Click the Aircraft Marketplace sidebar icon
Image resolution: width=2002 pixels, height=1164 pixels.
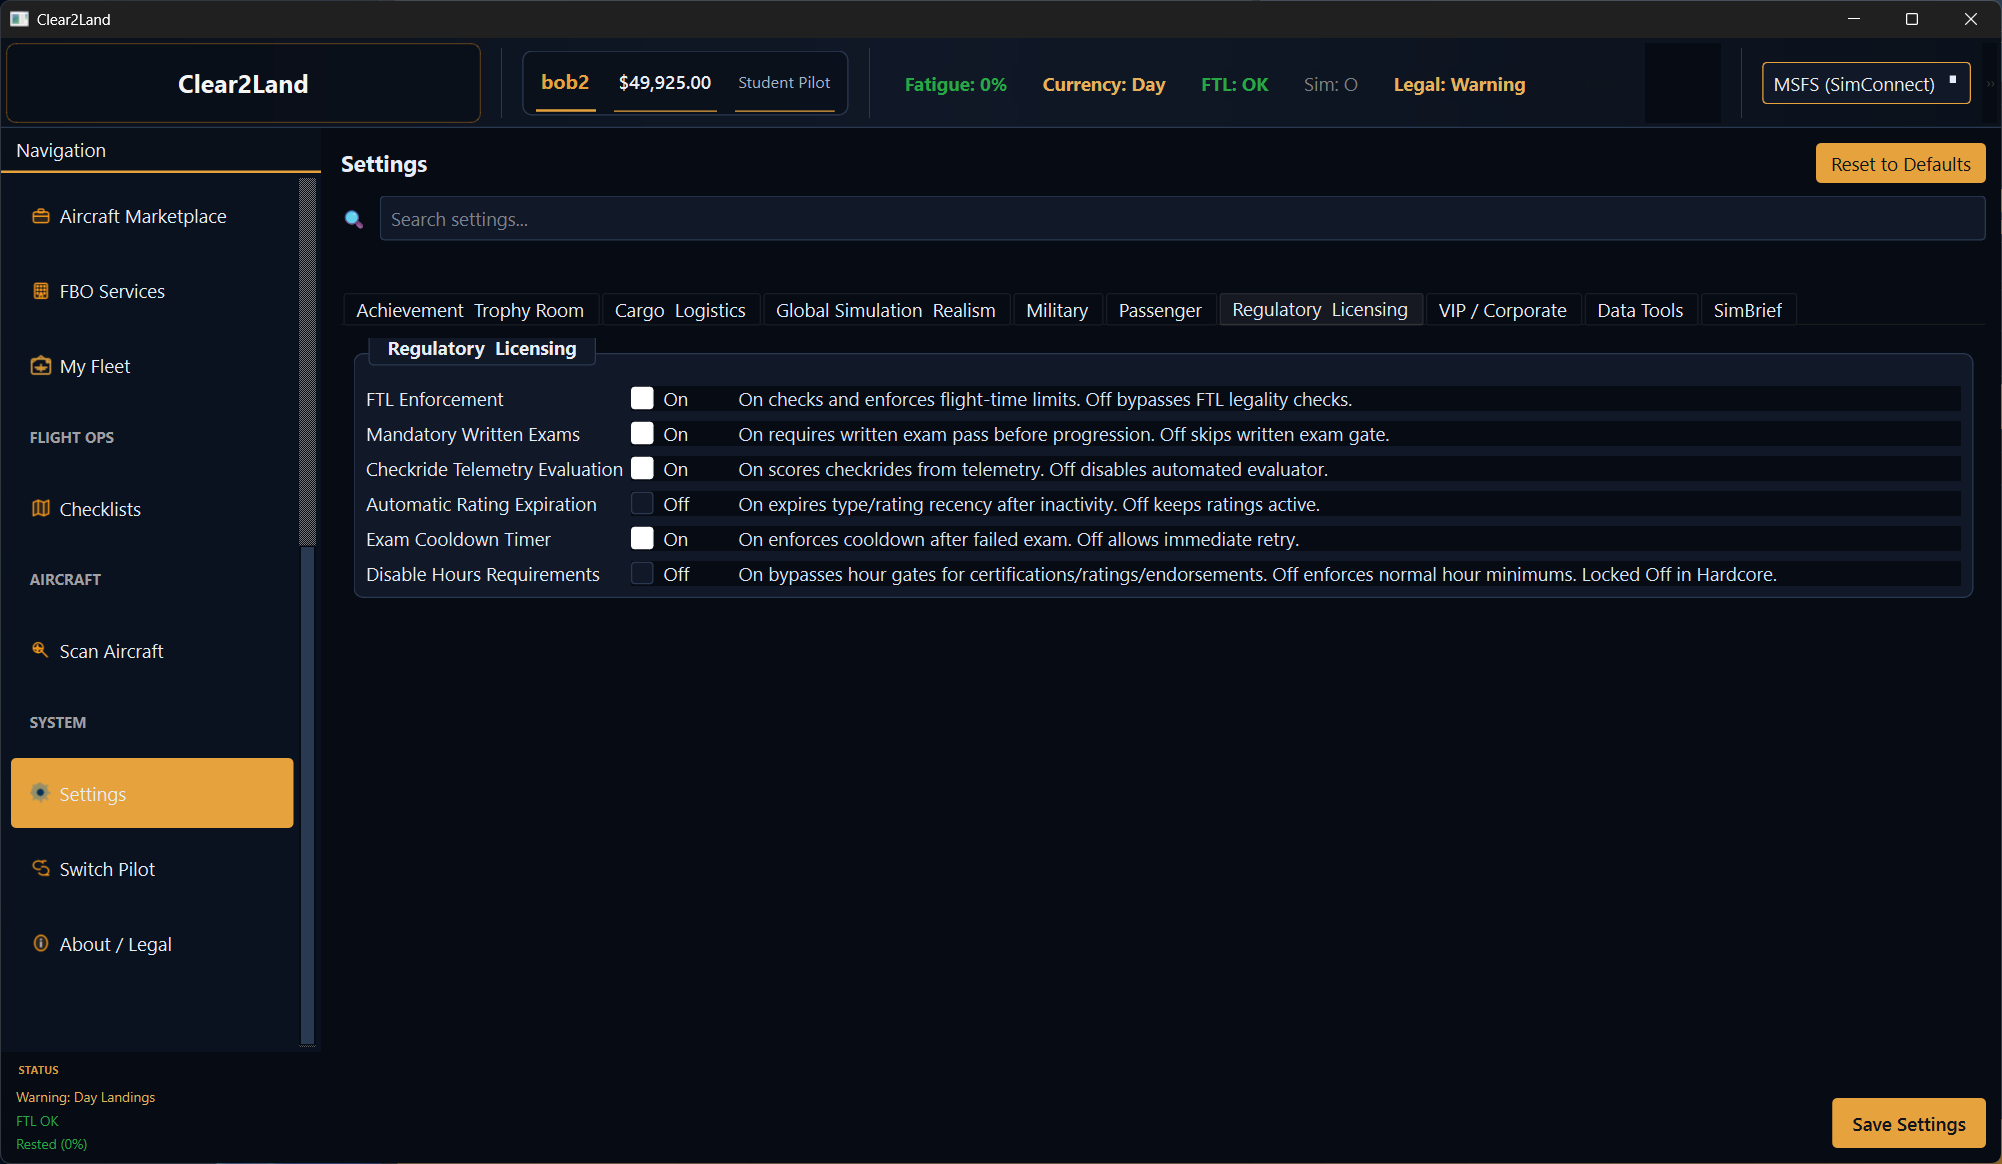(41, 216)
